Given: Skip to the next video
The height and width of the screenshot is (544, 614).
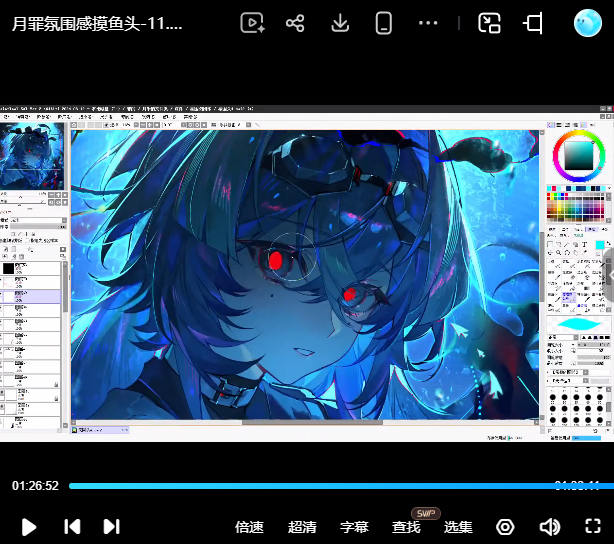Looking at the screenshot, I should pyautogui.click(x=112, y=526).
